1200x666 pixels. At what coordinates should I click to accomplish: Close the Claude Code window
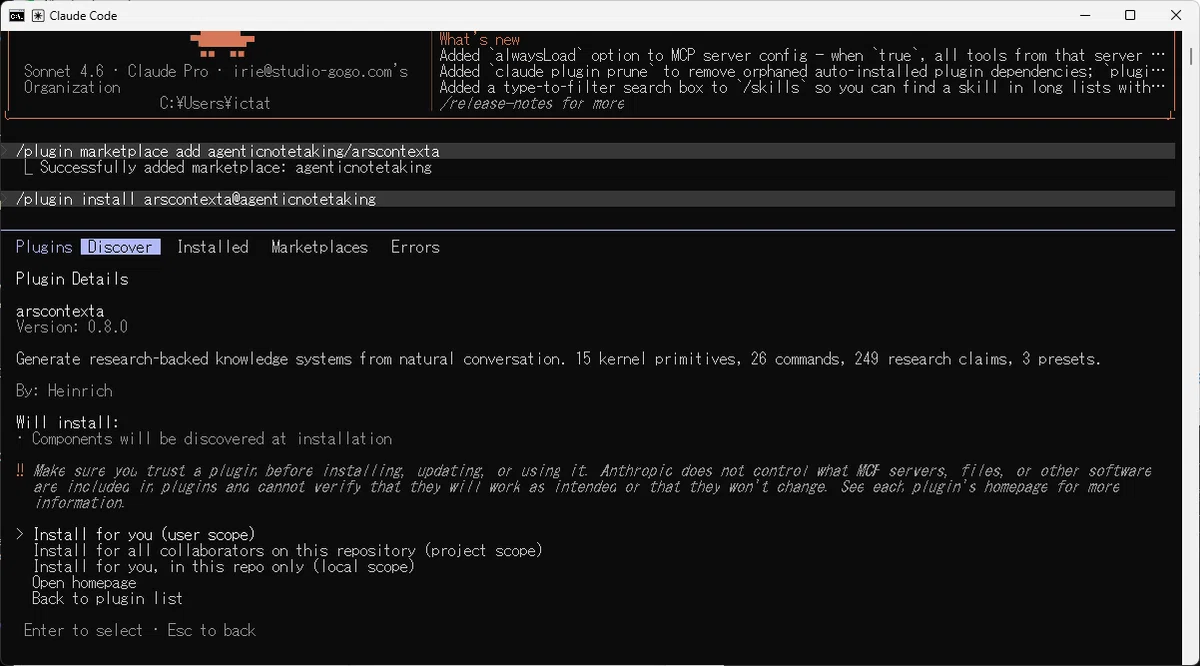(1176, 15)
